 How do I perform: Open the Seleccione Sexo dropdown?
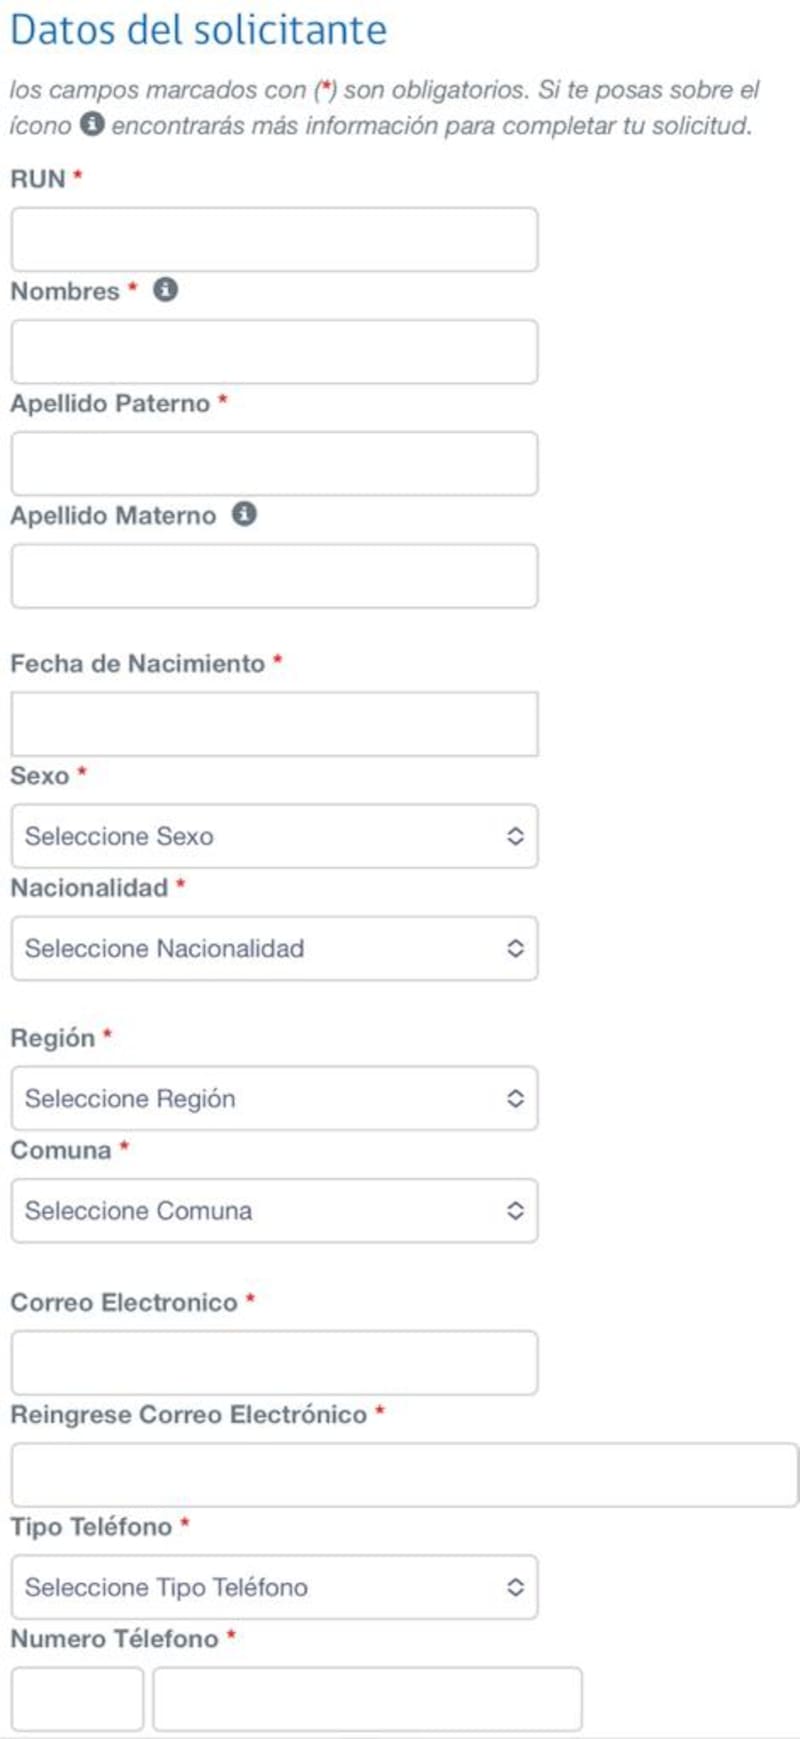(x=274, y=836)
